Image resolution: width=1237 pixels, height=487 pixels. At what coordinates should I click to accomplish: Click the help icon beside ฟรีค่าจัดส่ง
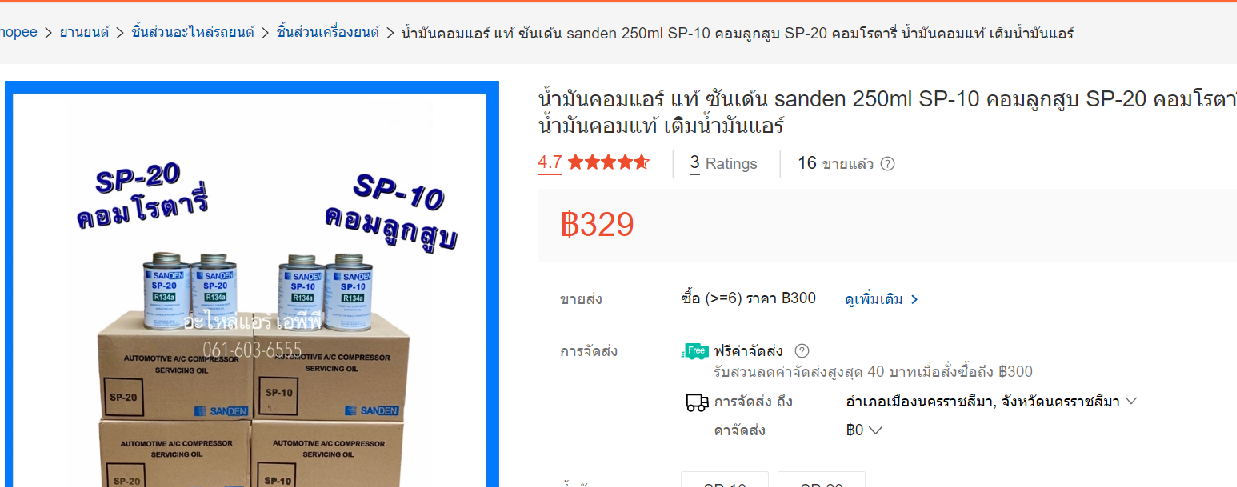pos(801,351)
